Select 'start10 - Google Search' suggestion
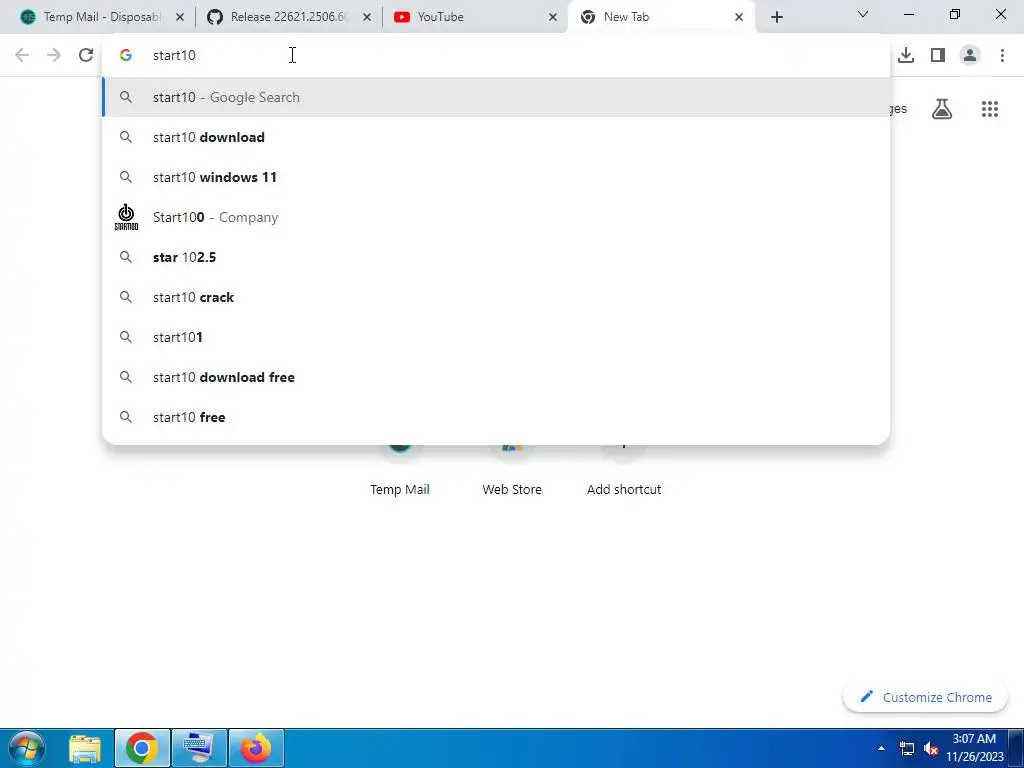This screenshot has height=768, width=1024. 496,97
